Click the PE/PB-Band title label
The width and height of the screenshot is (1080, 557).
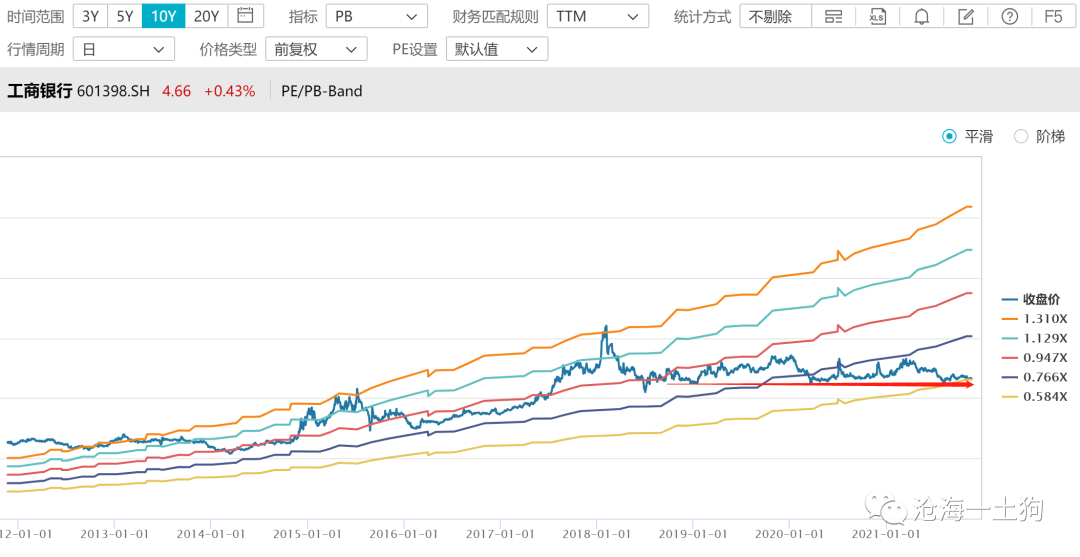322,91
